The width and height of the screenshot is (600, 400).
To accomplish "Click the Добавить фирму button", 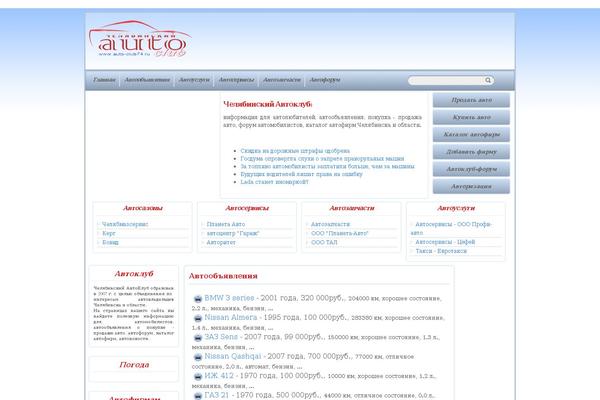I will [x=471, y=152].
